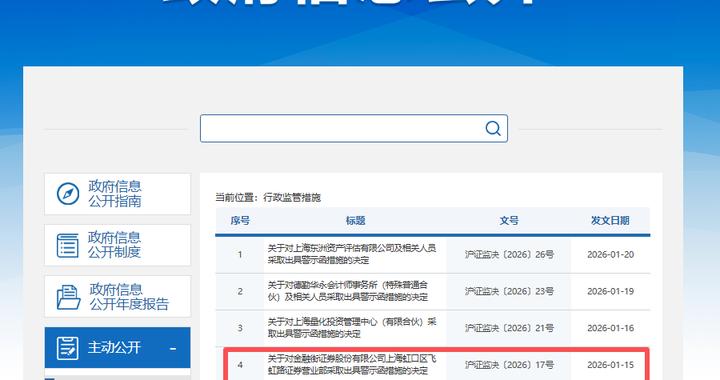Click date 2026-01-15
Screen dimensions: 720x380
610,365
